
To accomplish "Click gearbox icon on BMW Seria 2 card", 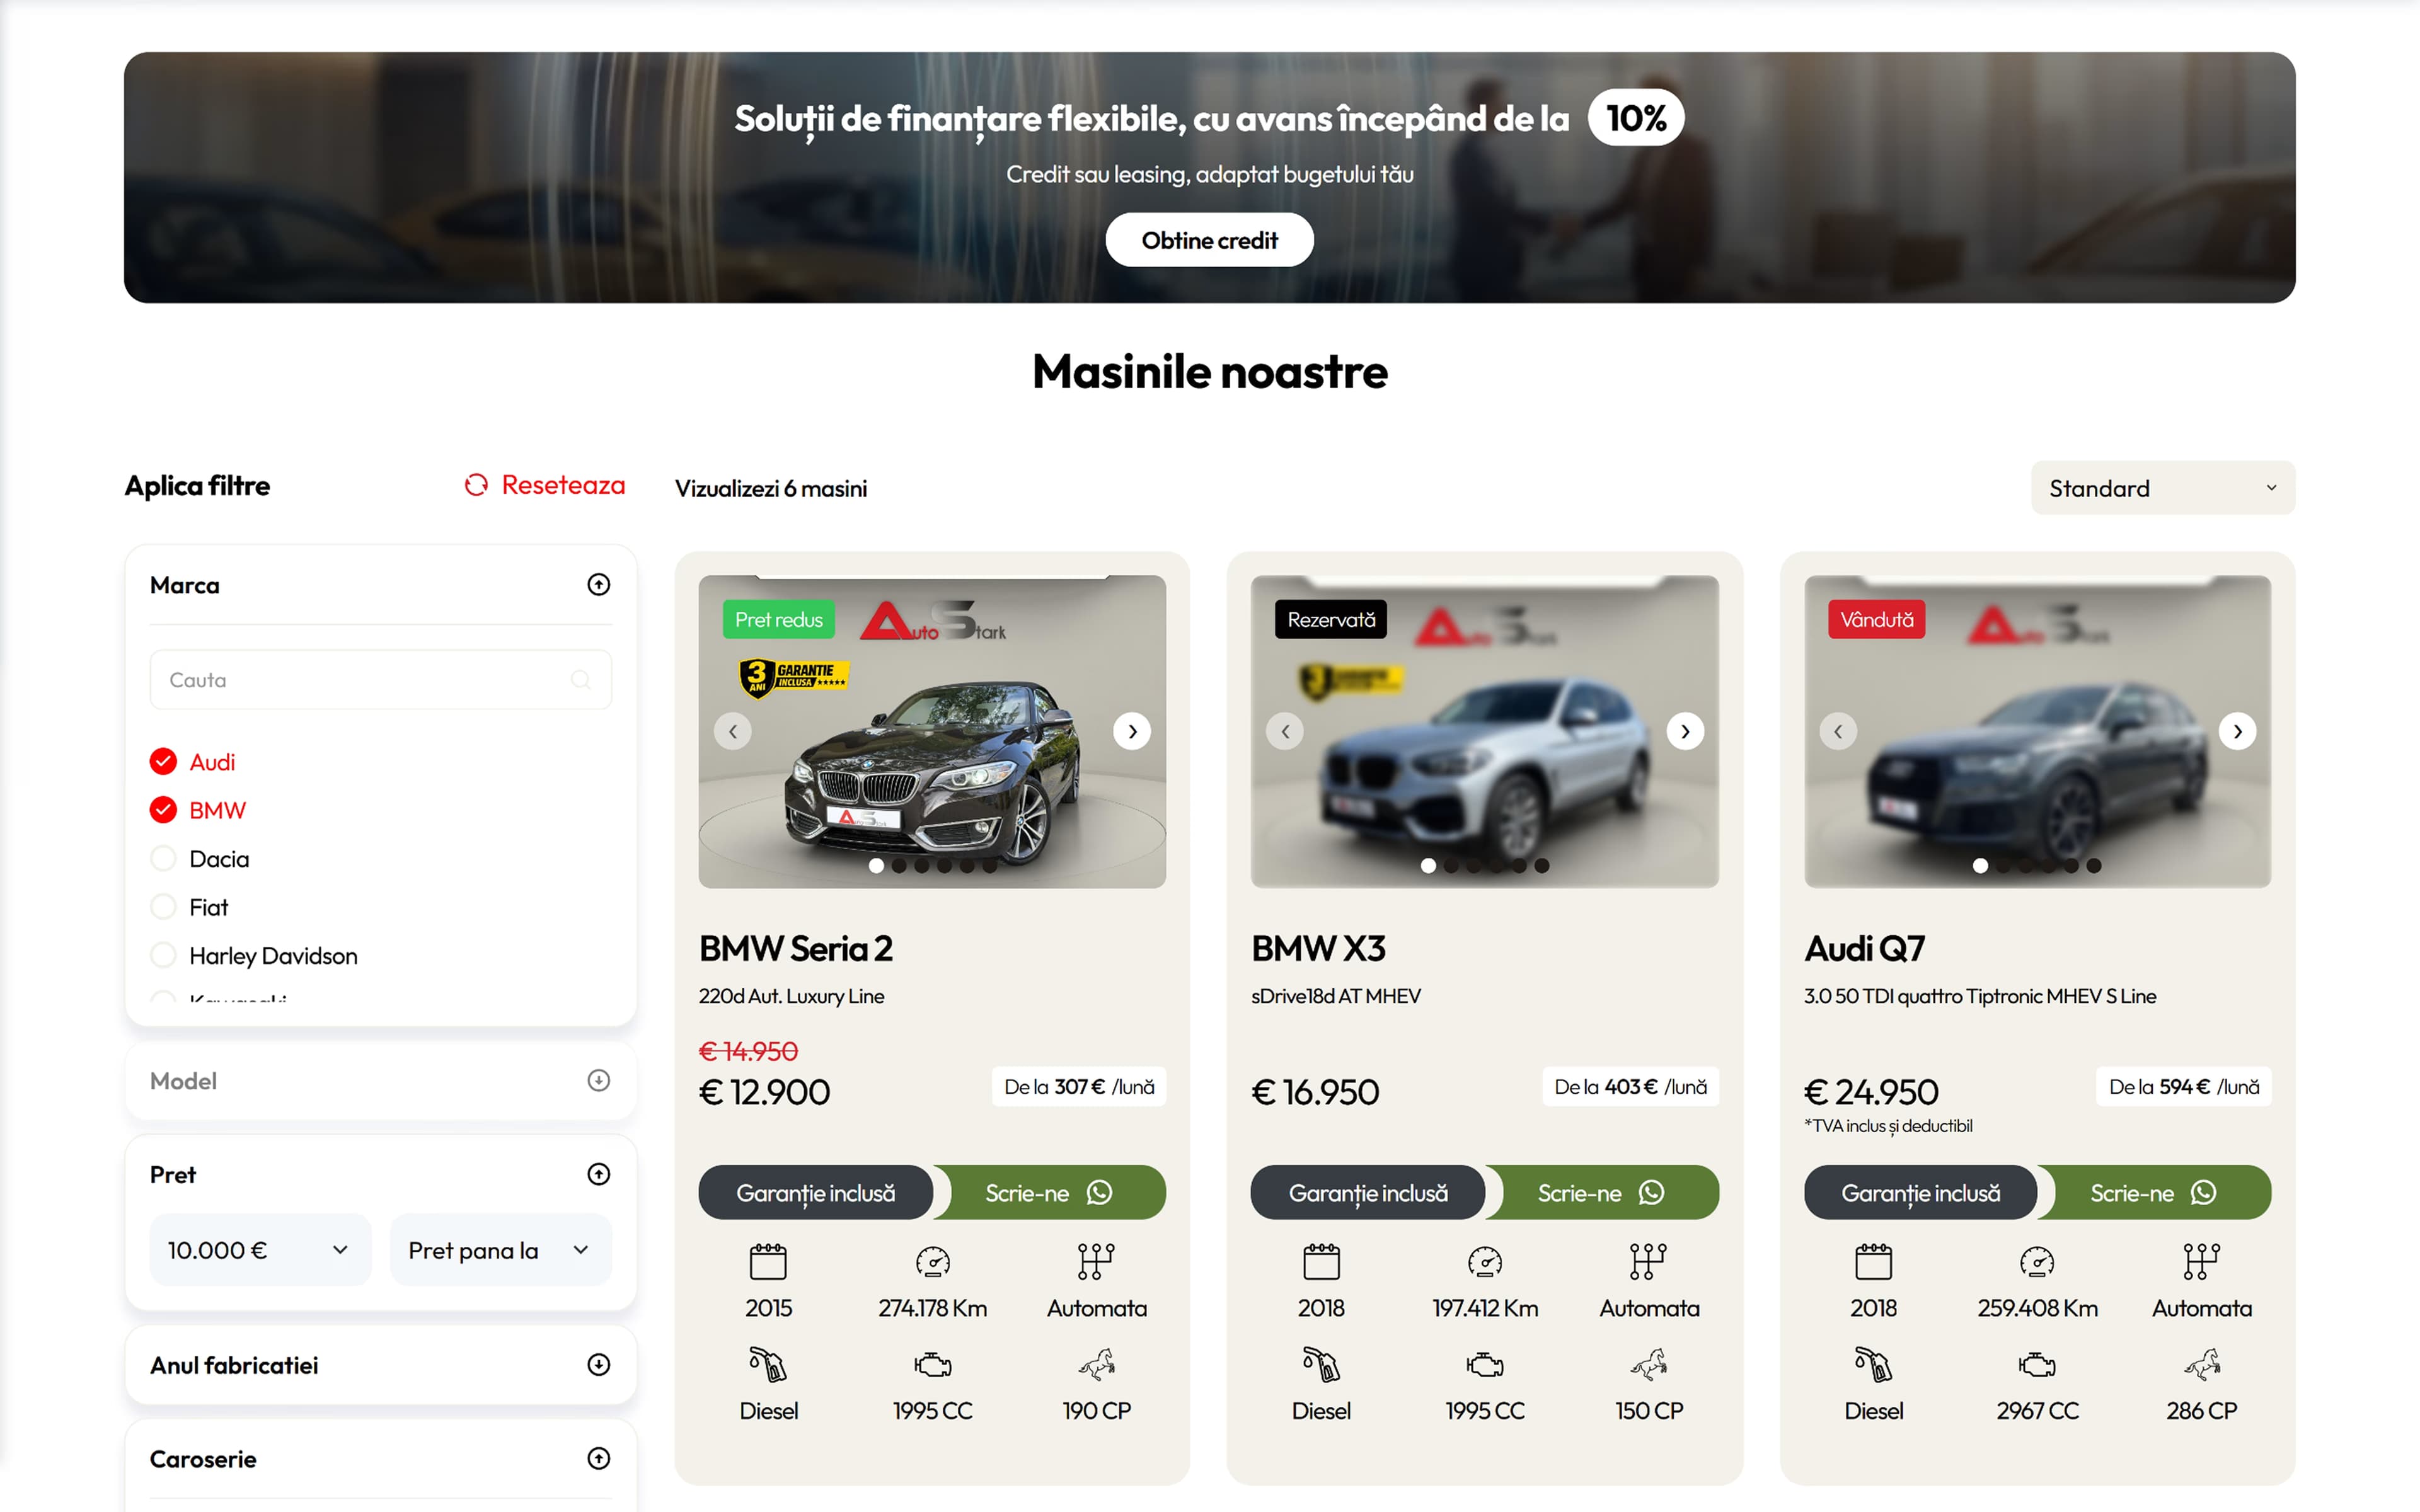I will 1096,1262.
